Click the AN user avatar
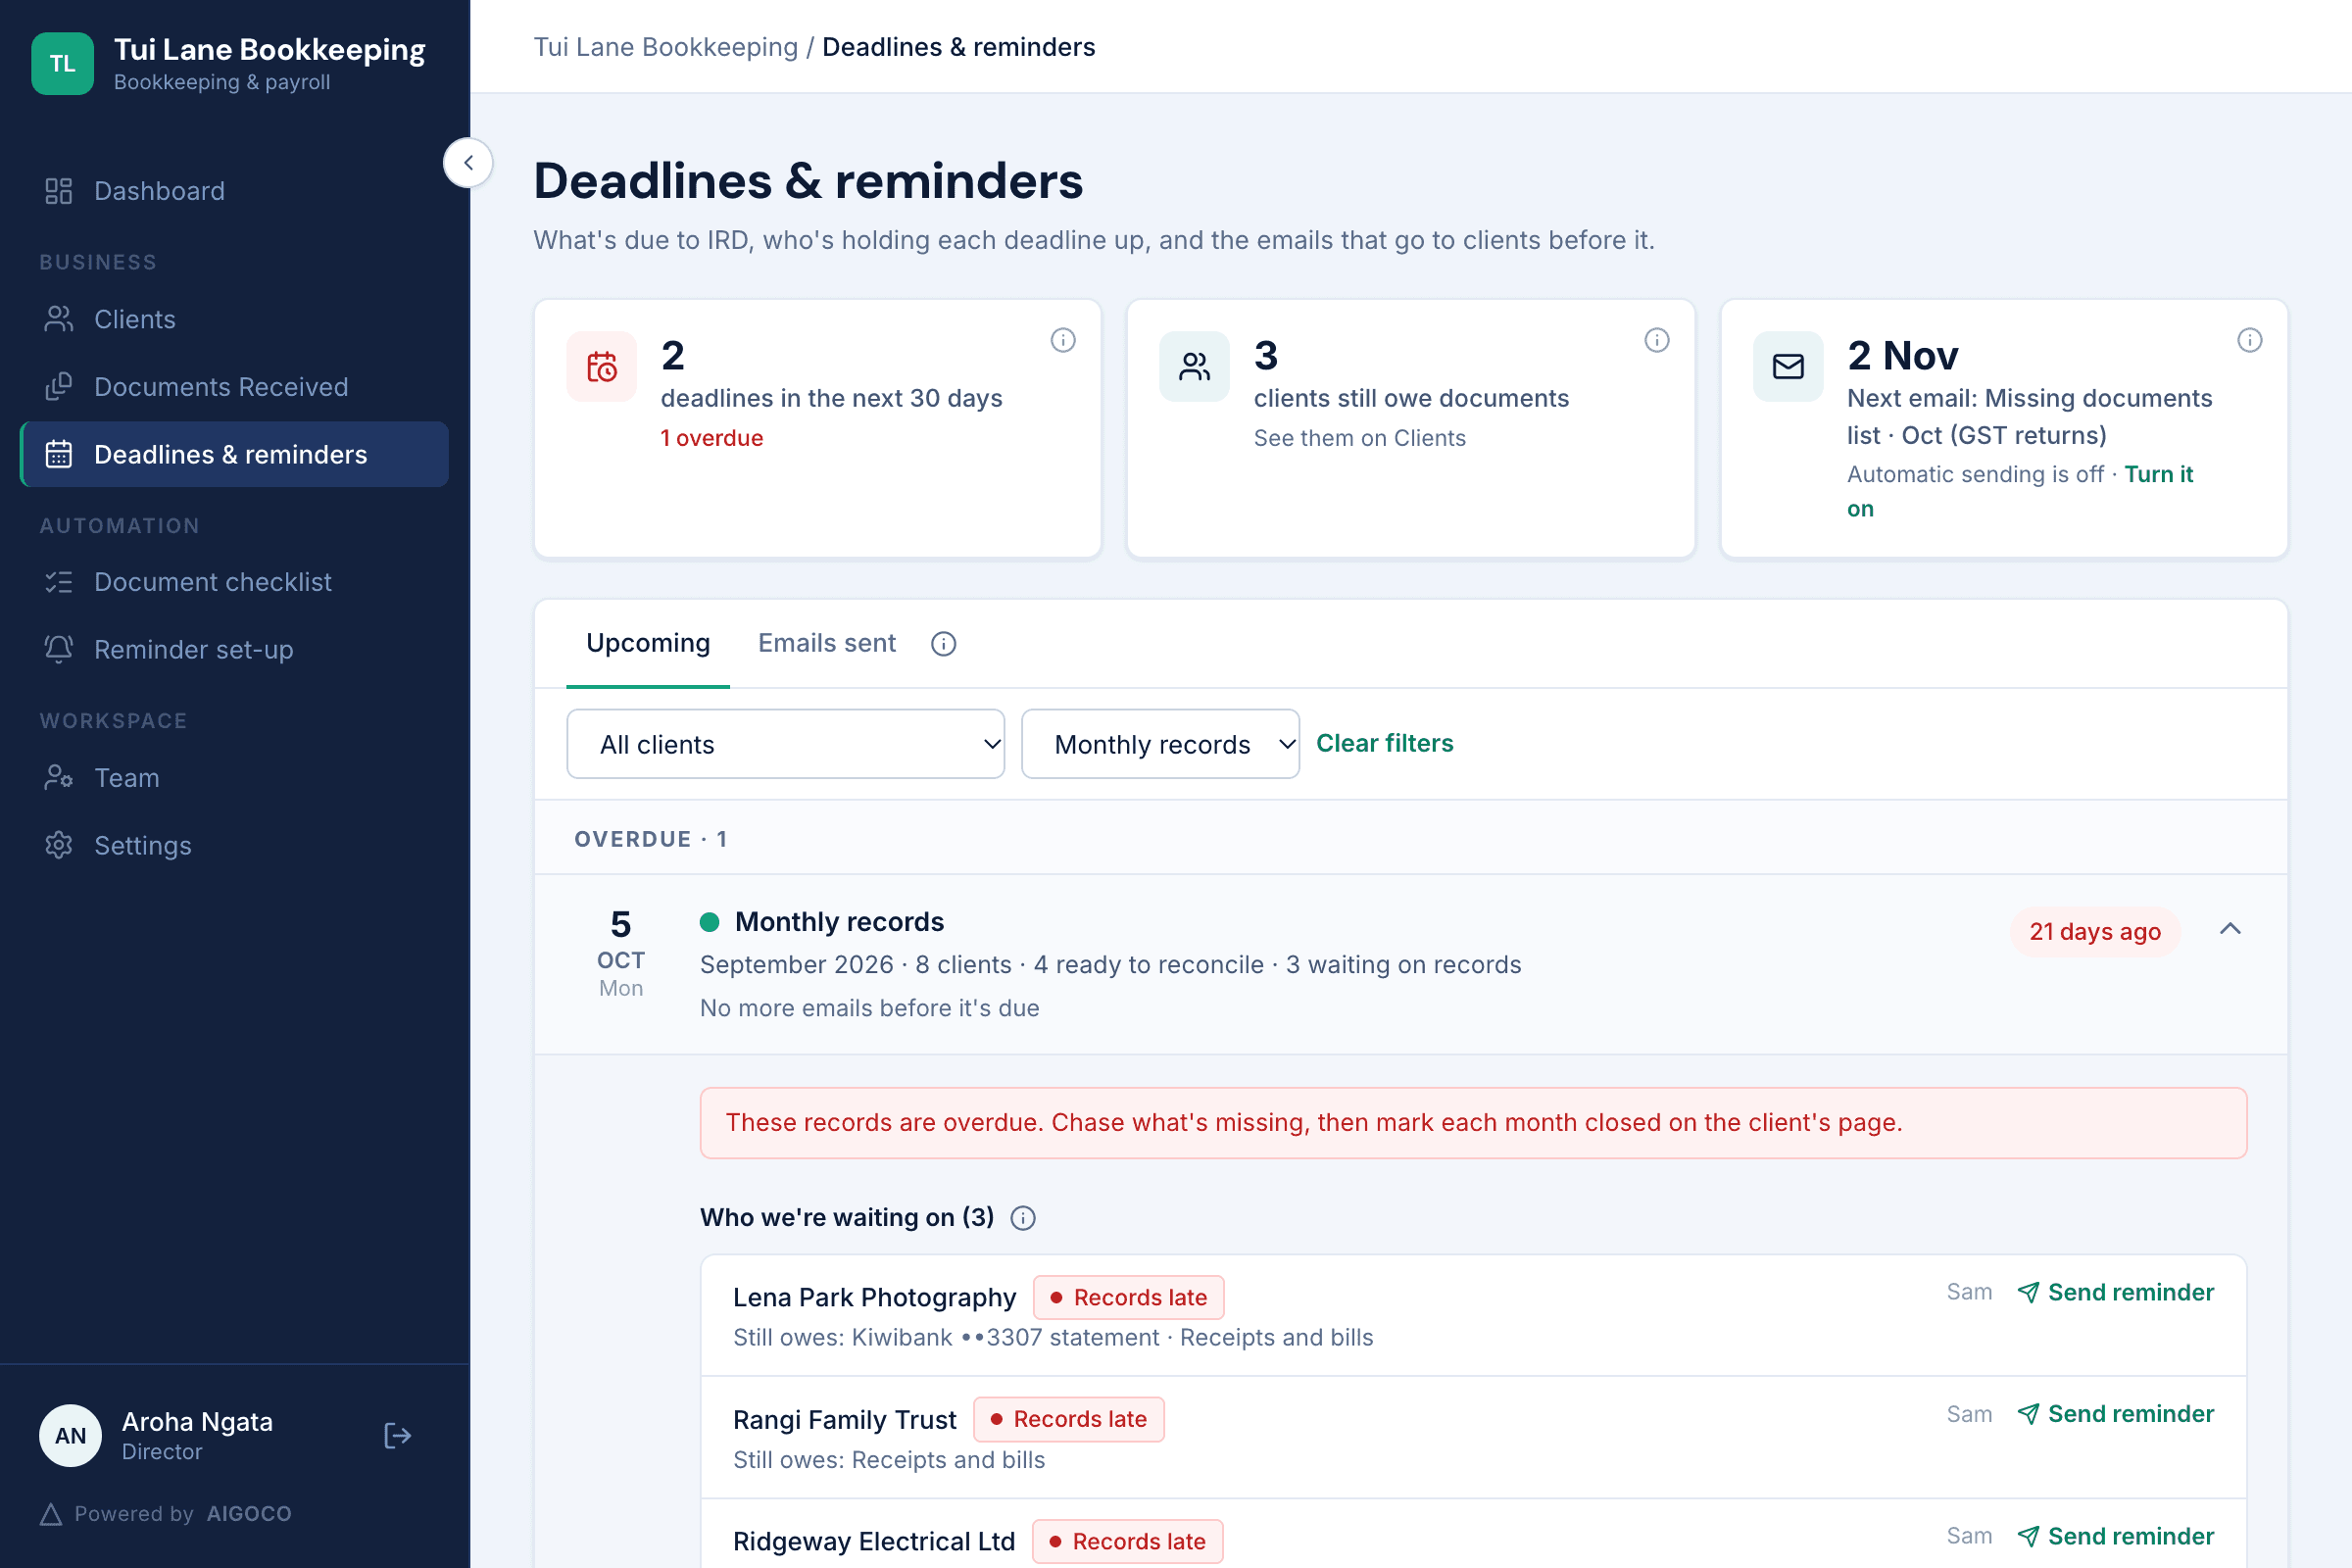The width and height of the screenshot is (2352, 1568). tap(70, 1436)
